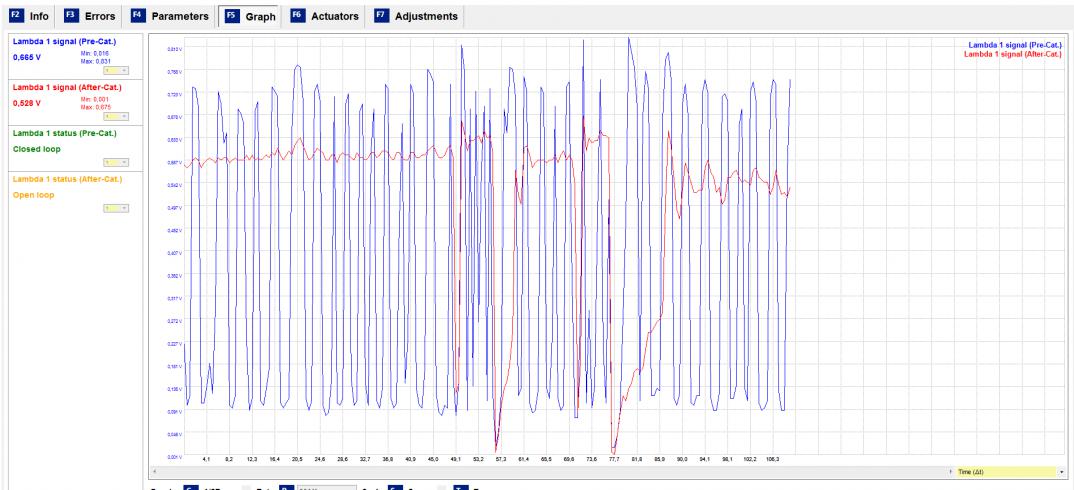The width and height of the screenshot is (1074, 490).
Task: Select Lambda 1 status (After-Cat.) parameter
Action: pos(67,179)
